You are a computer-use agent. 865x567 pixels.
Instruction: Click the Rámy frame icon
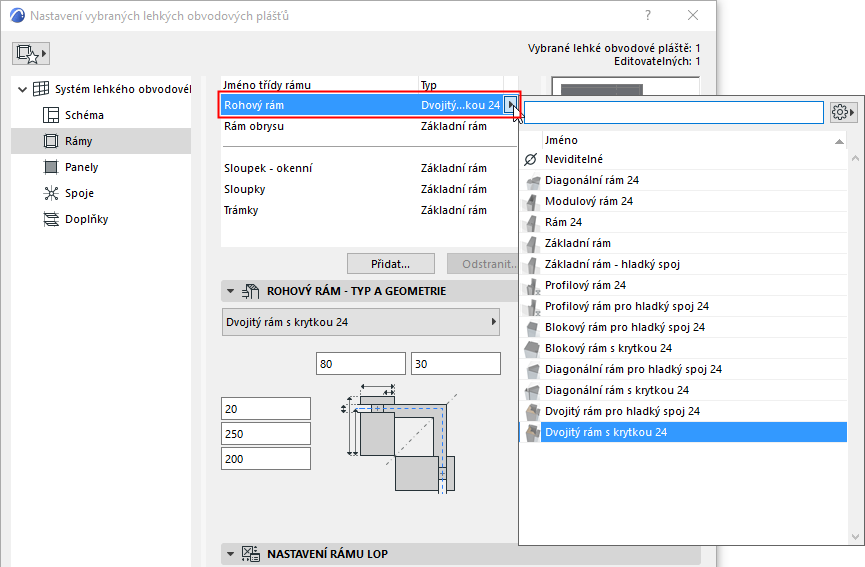tap(51, 141)
